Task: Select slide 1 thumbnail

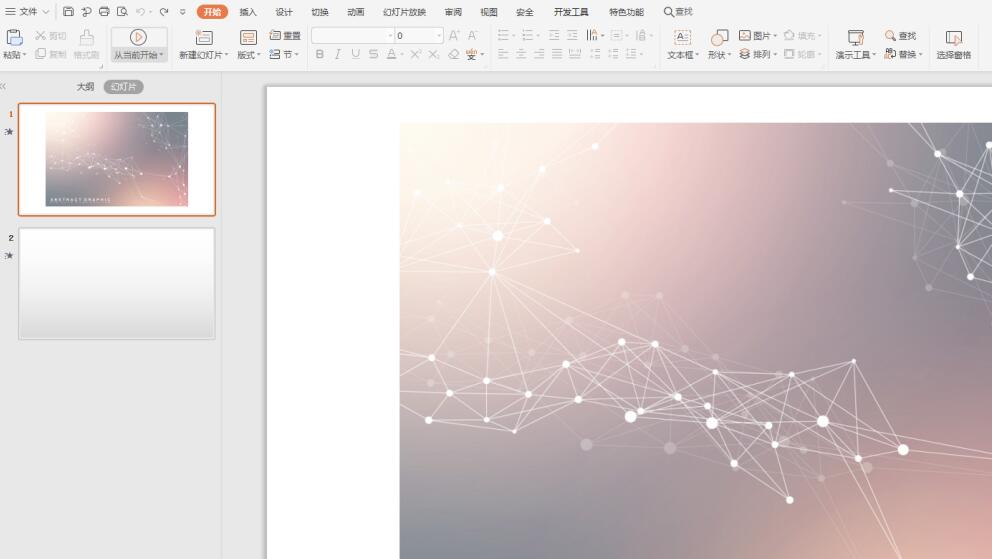Action: click(116, 159)
